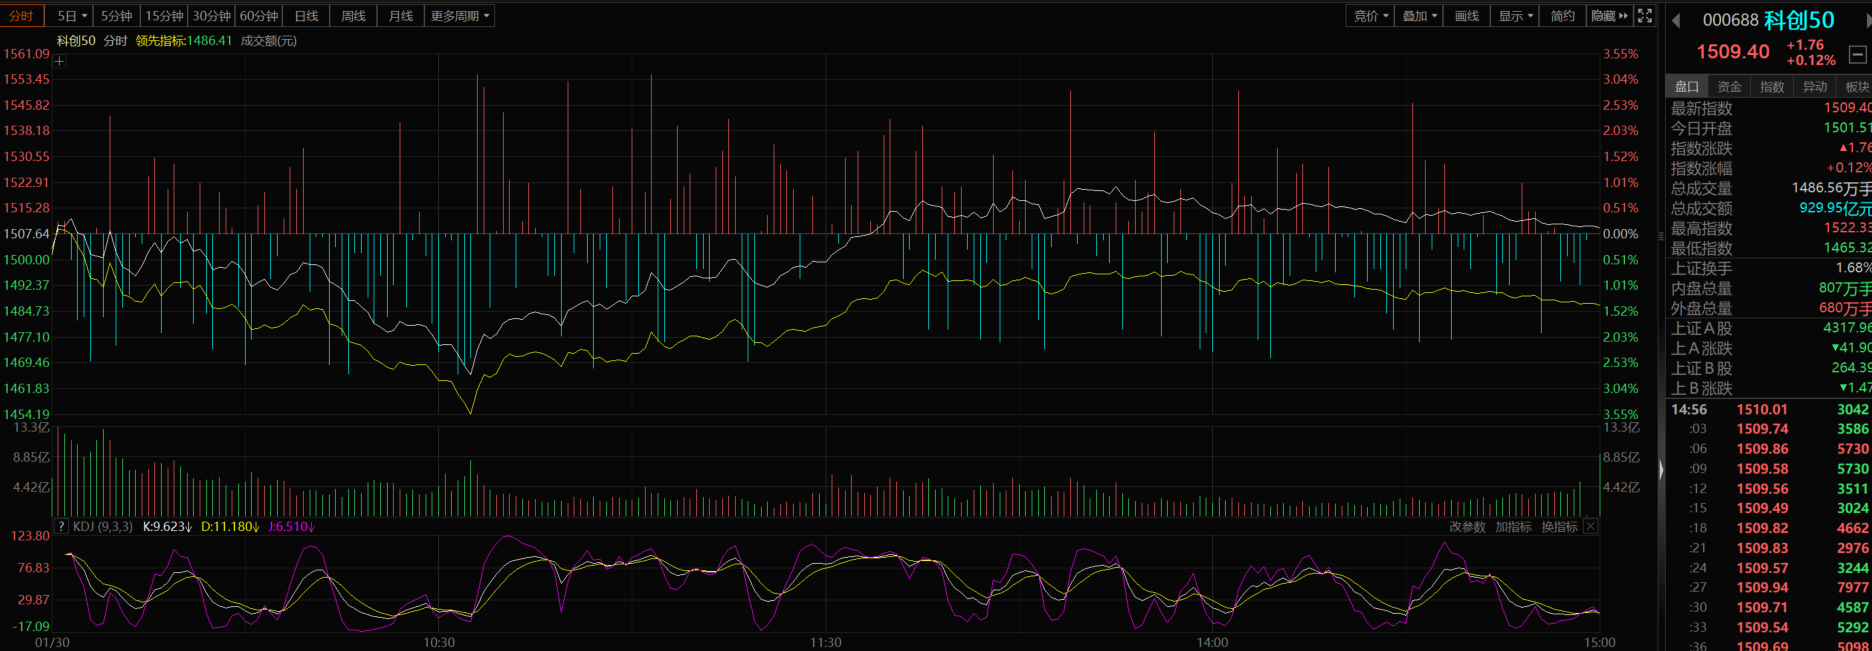Click the plus icon at chart corner
The image size is (1872, 651).
tap(59, 61)
